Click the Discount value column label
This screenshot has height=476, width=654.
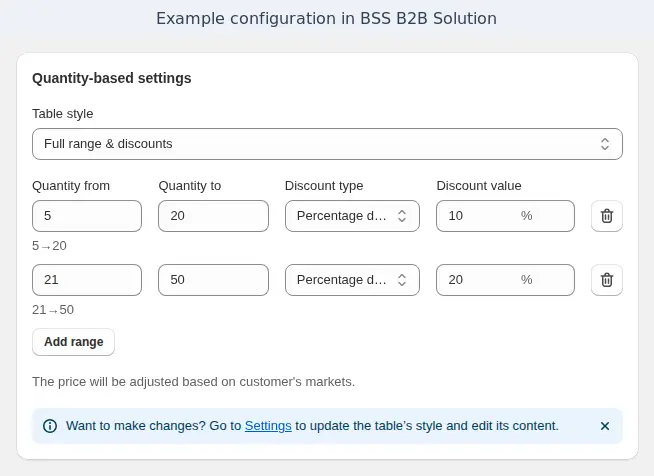point(479,186)
